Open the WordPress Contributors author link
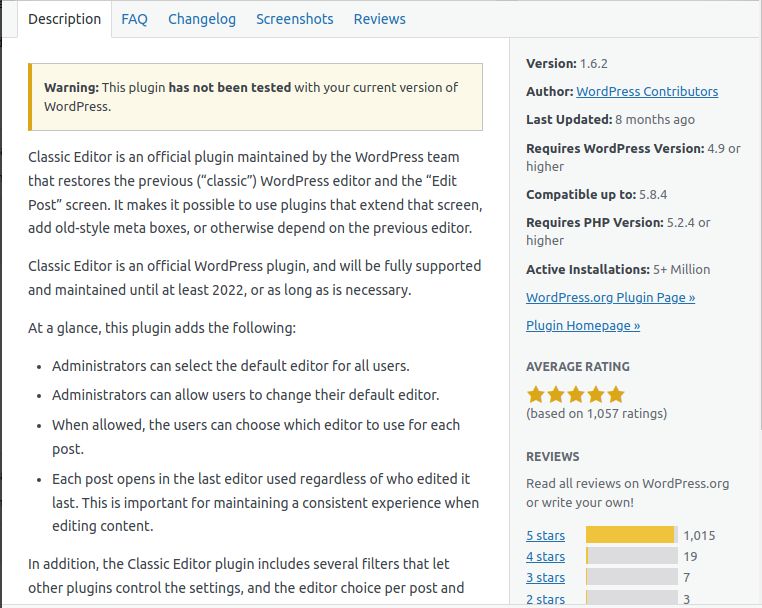This screenshot has width=762, height=608. tap(647, 91)
